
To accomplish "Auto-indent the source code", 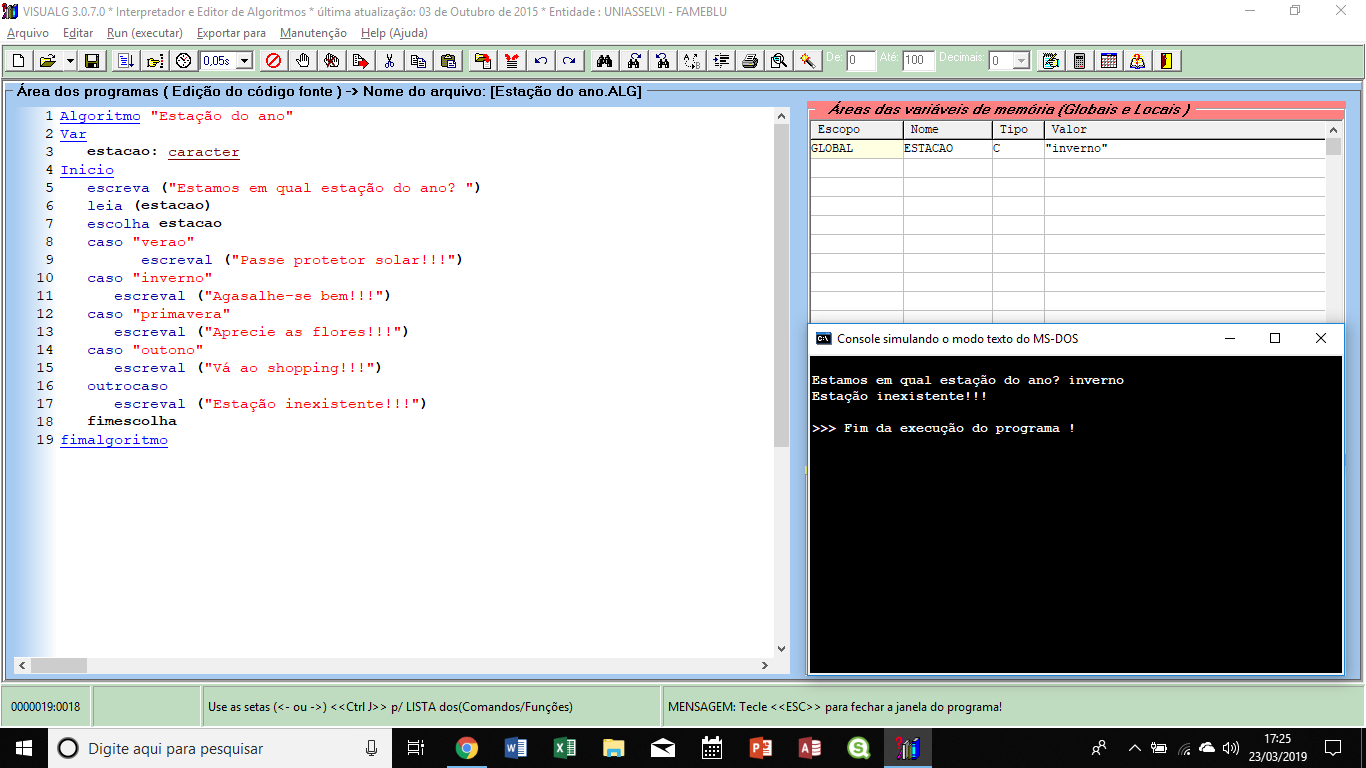I will coord(720,61).
